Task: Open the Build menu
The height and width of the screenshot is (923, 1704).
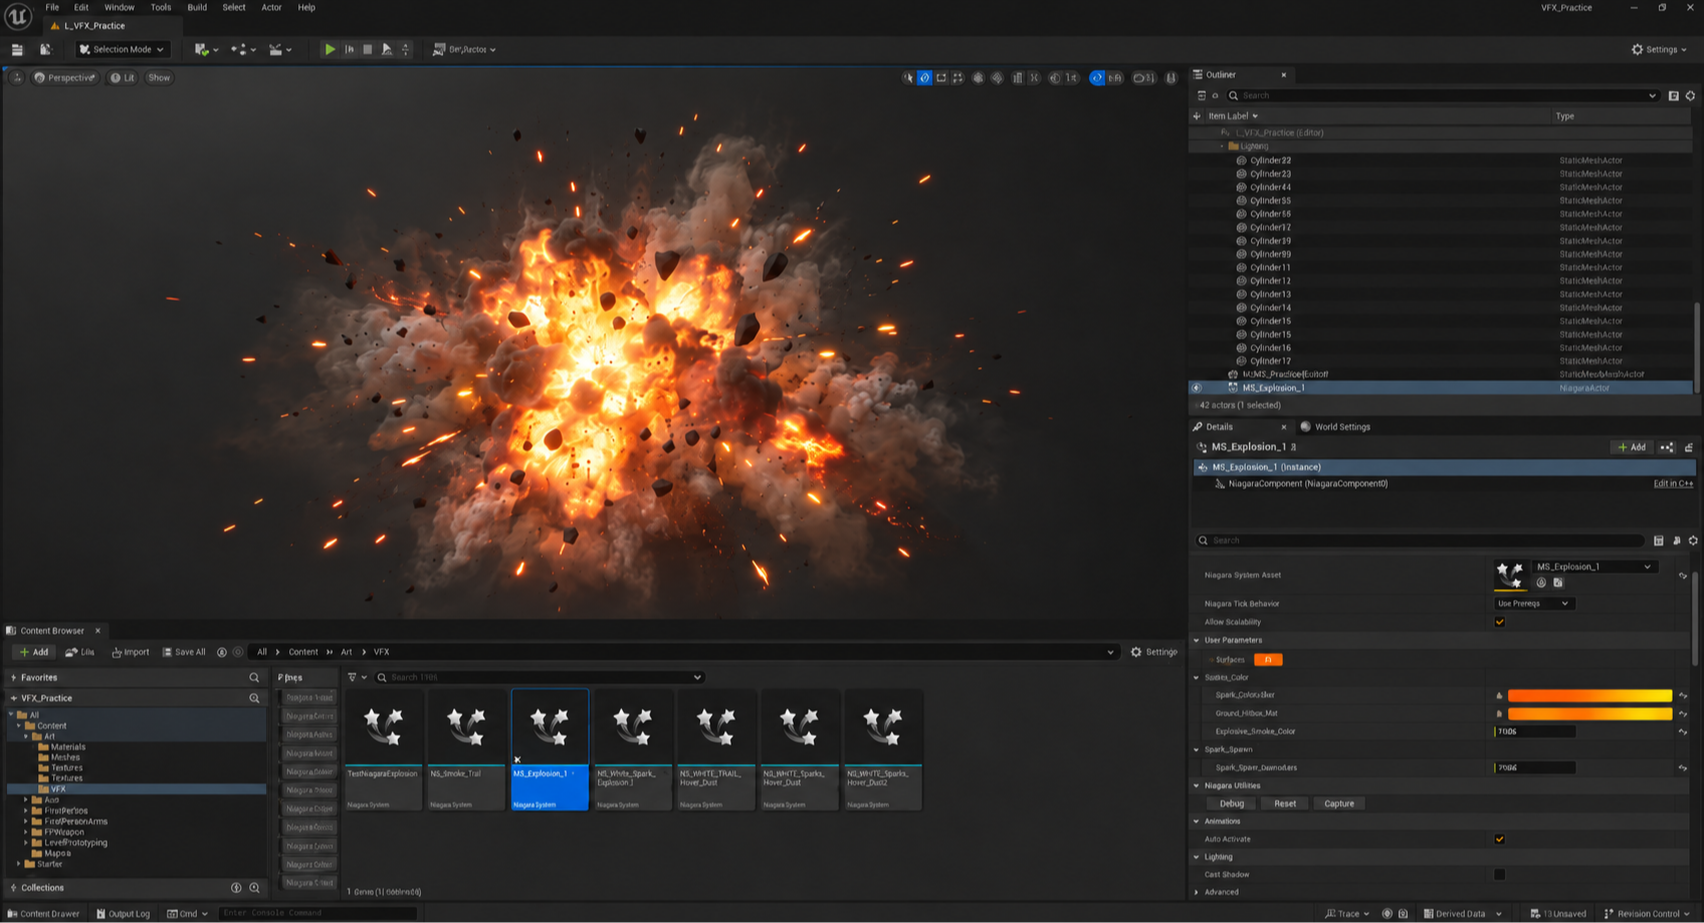Action: 197,7
